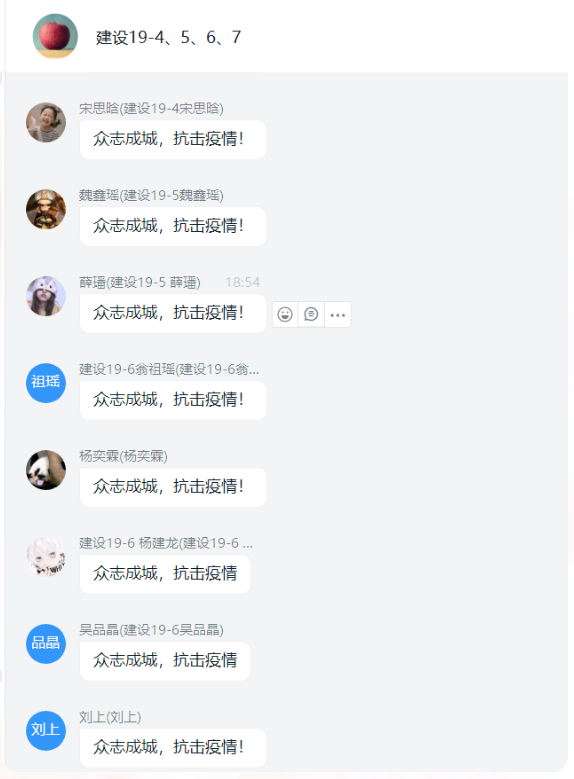Viewport: 574px width, 779px height.
Task: Click the reply bubble icon beside 薛瑶's message
Action: 311,314
